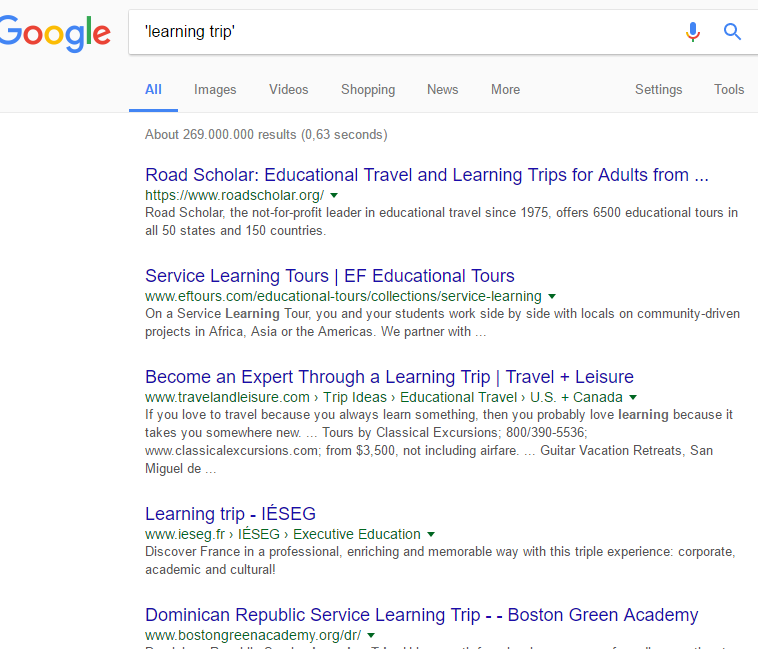This screenshot has width=758, height=649.
Task: Click the 'If you love to travel' snippet
Action: point(439,442)
